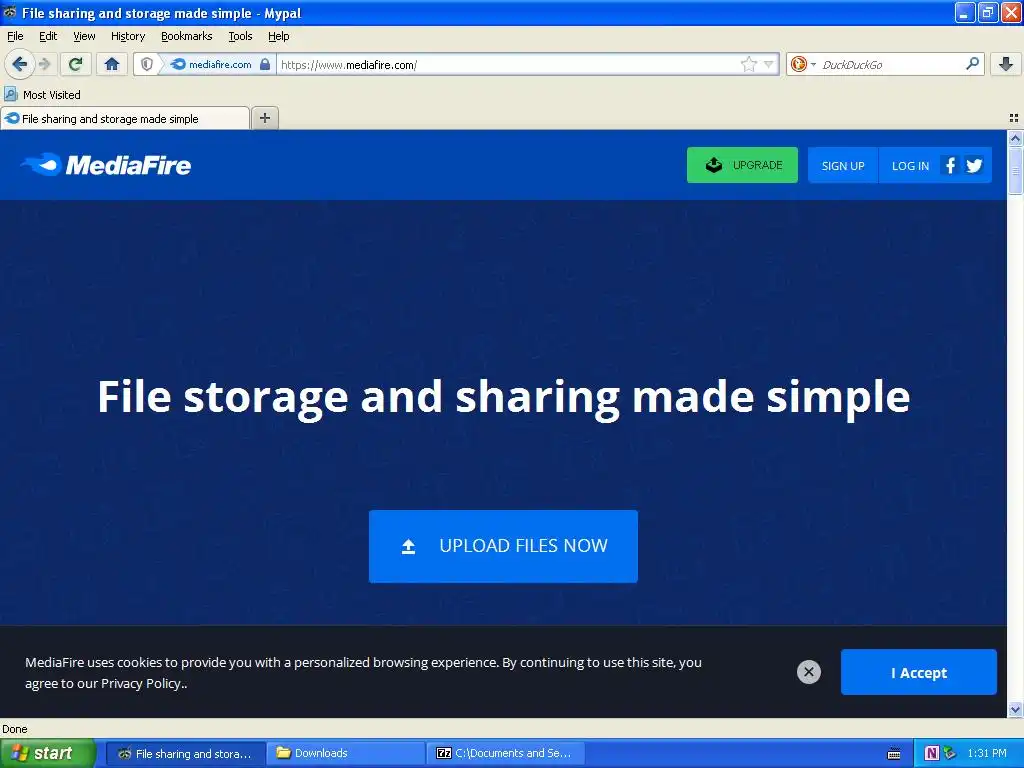Click the 'File storage and sharing made simple' heading
1024x768 pixels.
504,396
